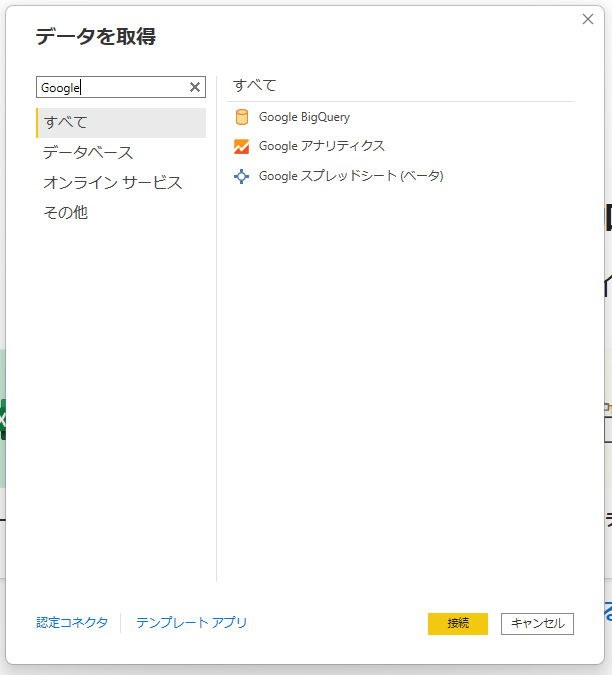Choose Google BigQuery from the list
The image size is (612, 675).
tap(304, 117)
